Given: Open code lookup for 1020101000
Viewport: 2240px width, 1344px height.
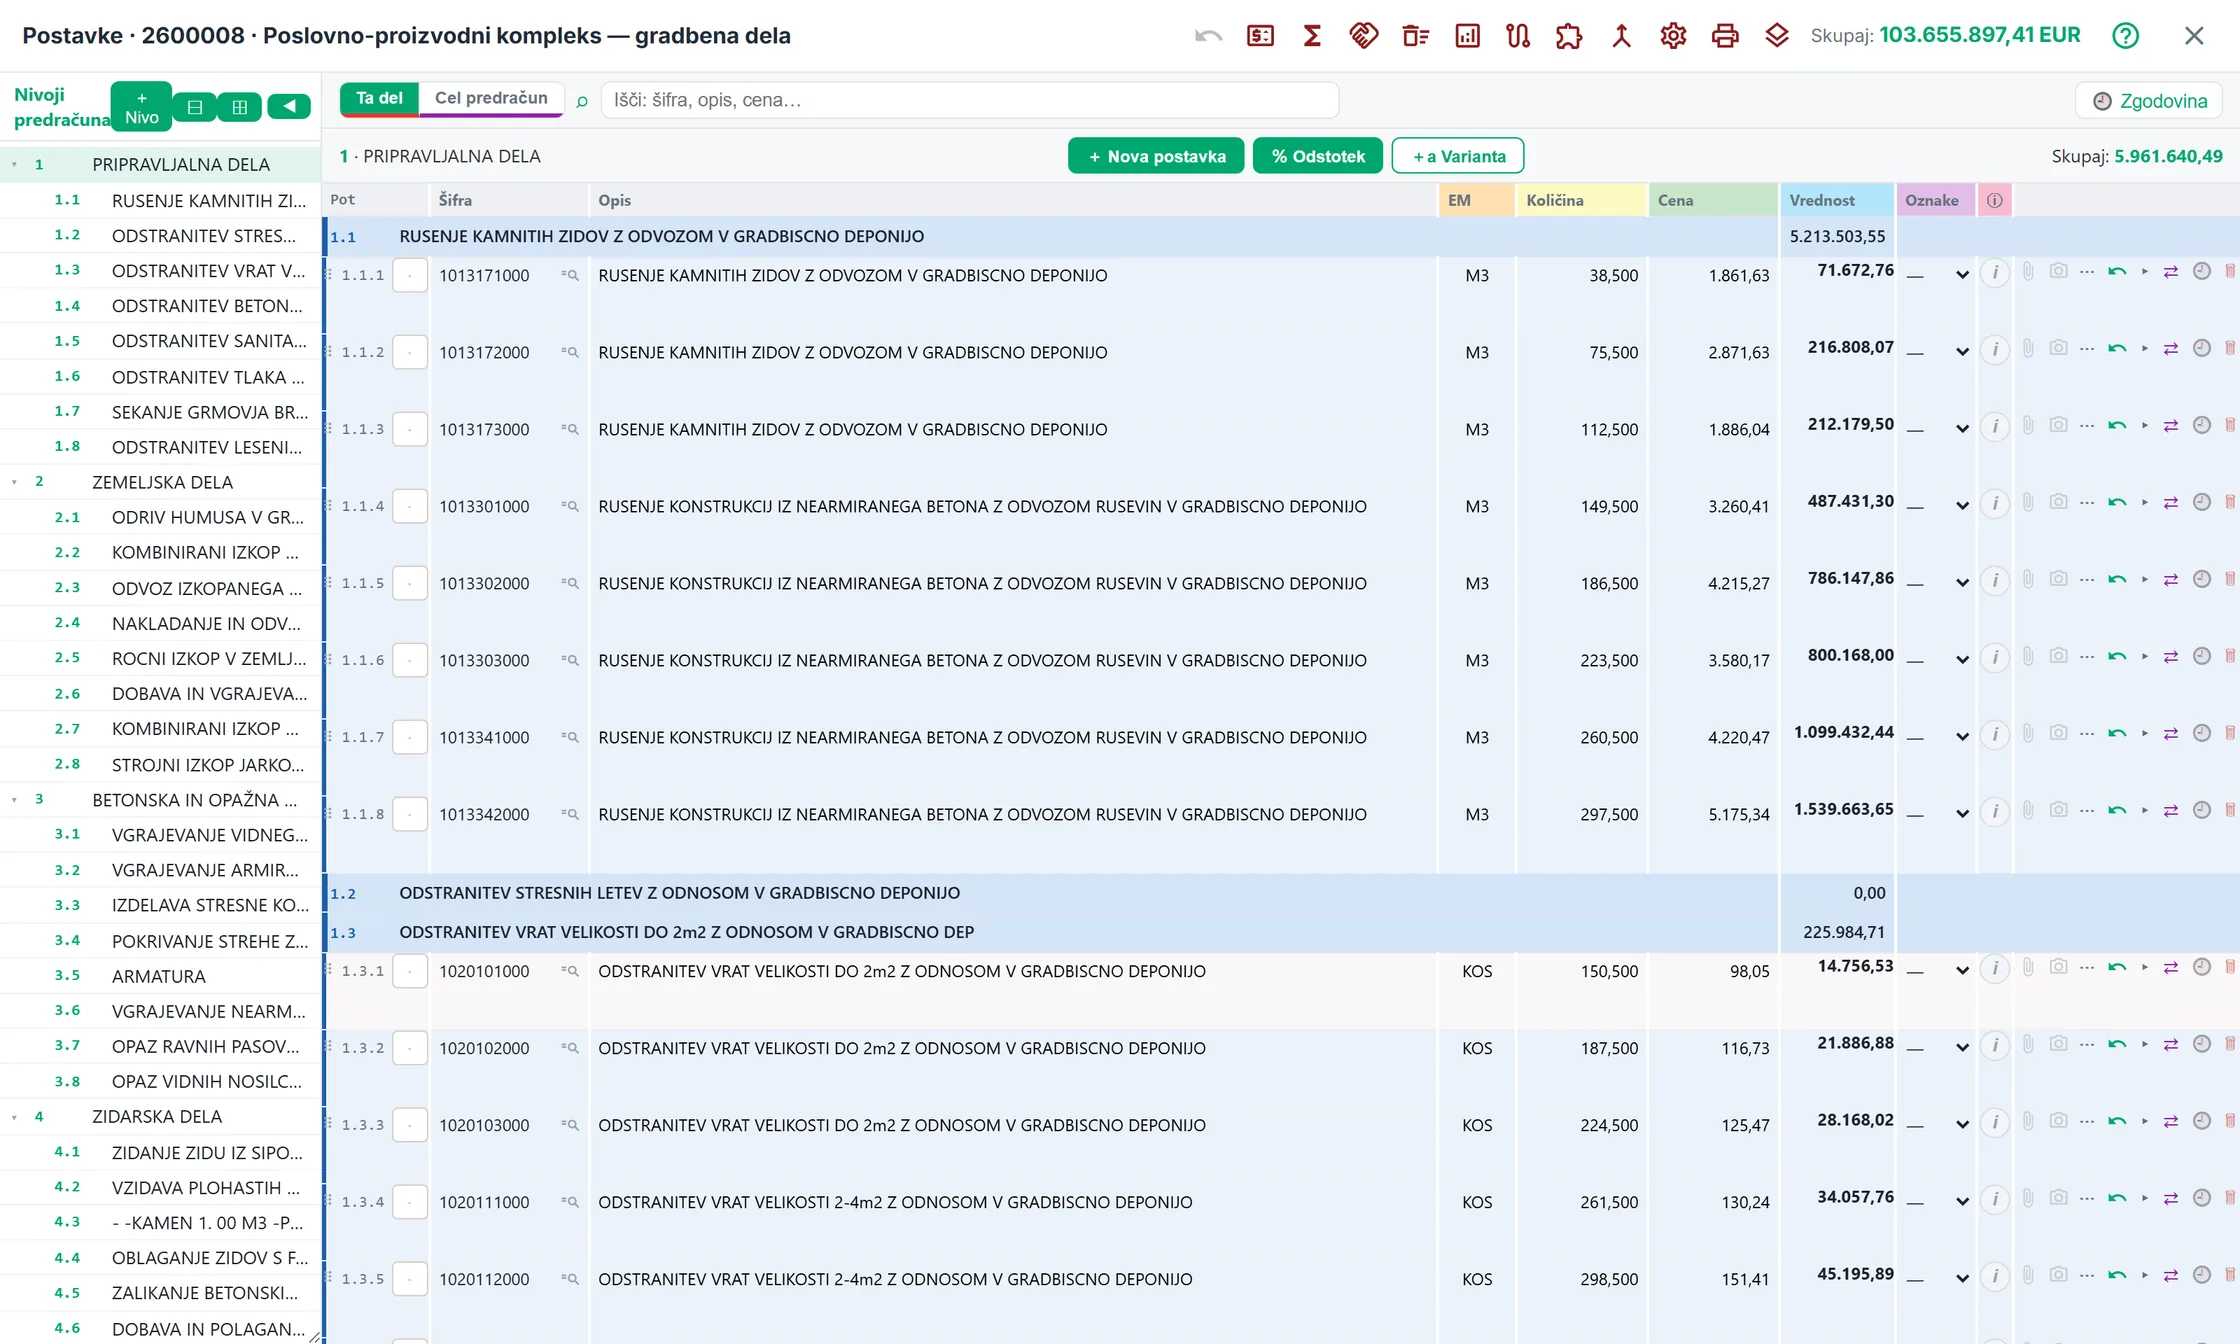Looking at the screenshot, I should (x=570, y=971).
